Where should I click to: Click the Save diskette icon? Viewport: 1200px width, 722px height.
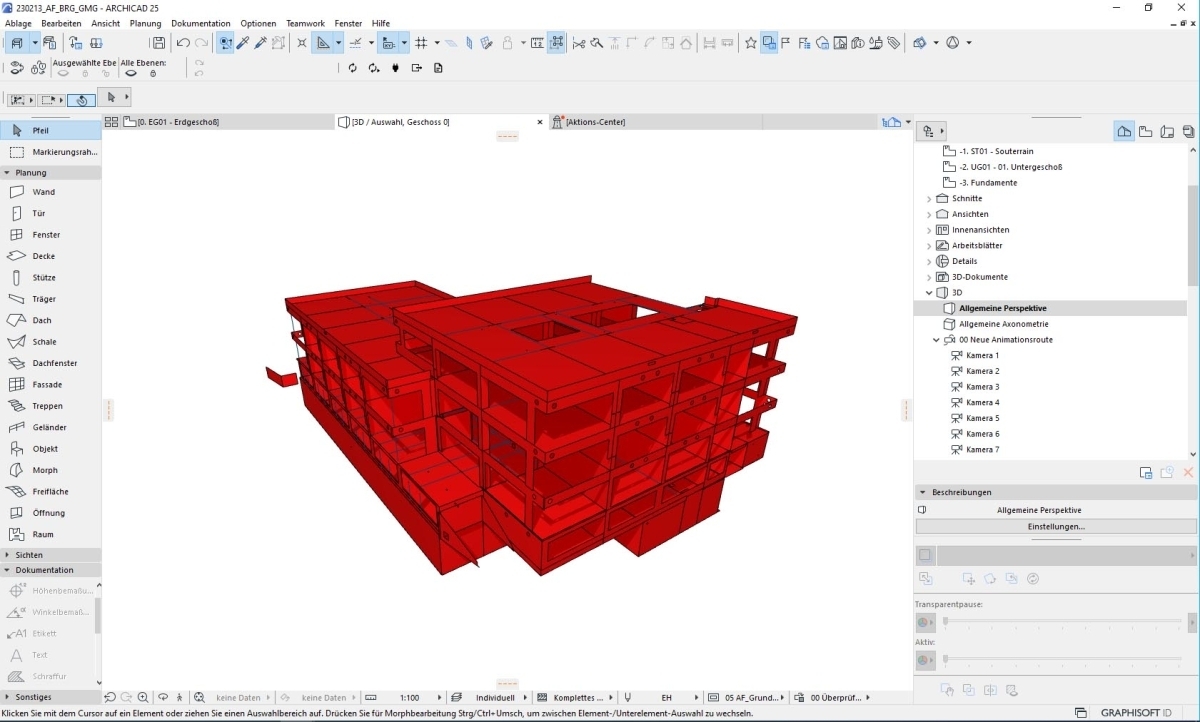(x=158, y=43)
